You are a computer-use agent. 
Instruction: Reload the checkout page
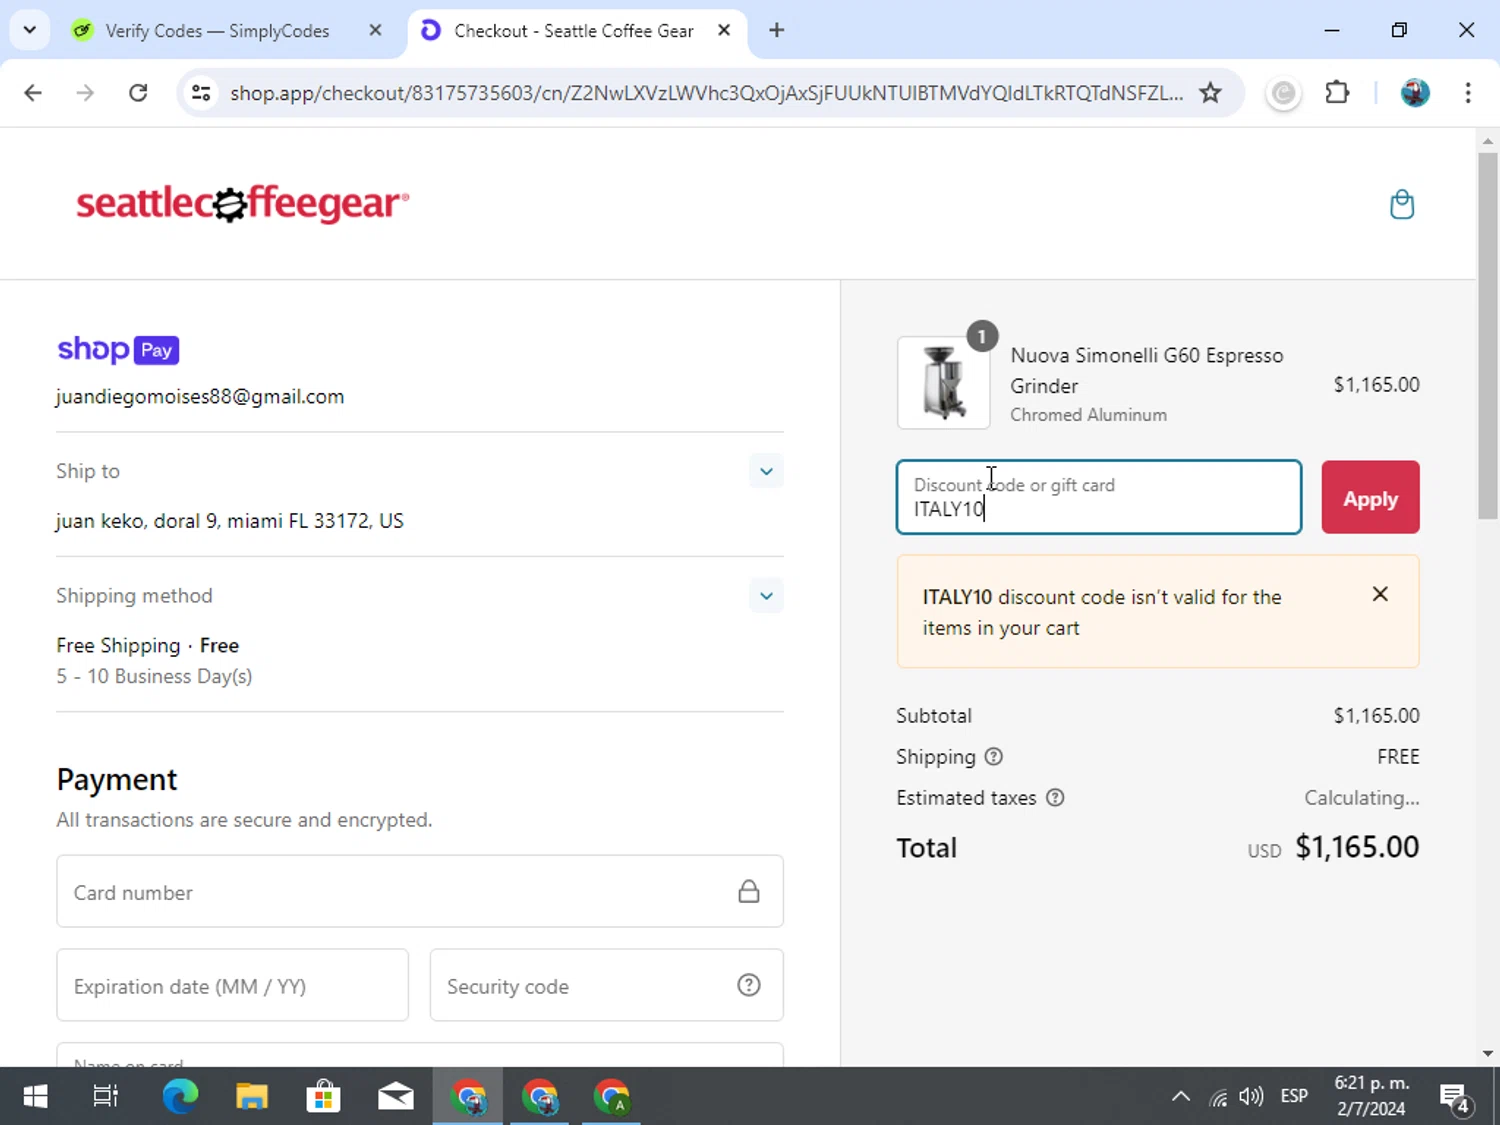click(138, 93)
